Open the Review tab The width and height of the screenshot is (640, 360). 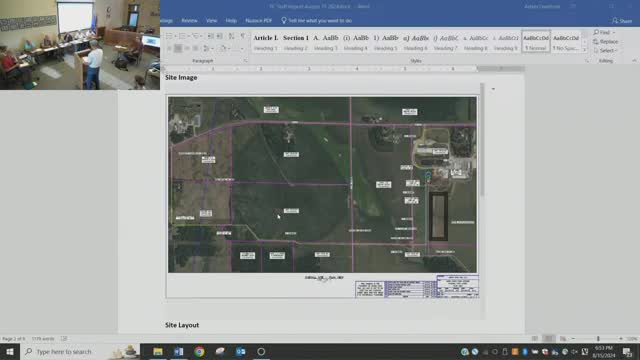click(x=189, y=20)
